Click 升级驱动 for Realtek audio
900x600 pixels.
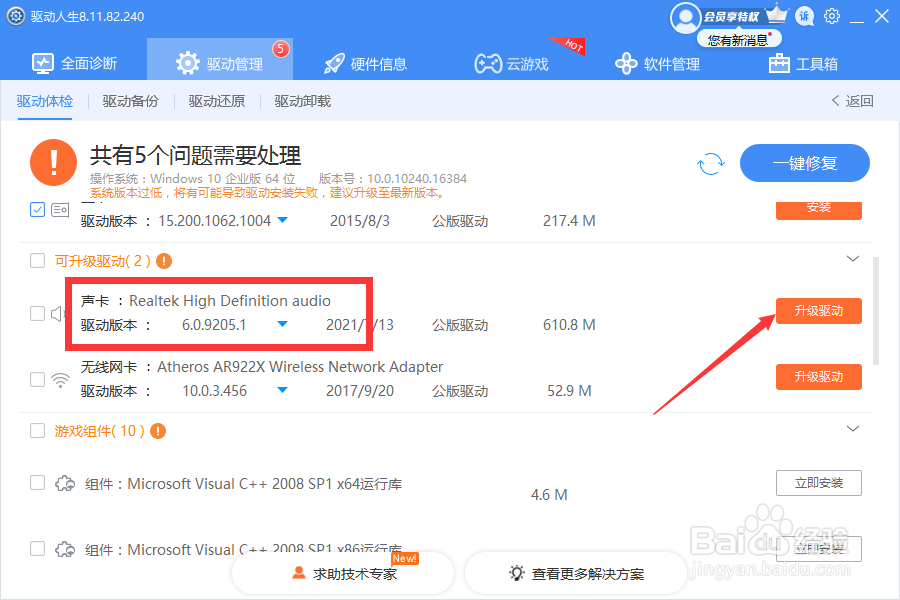pyautogui.click(x=818, y=311)
